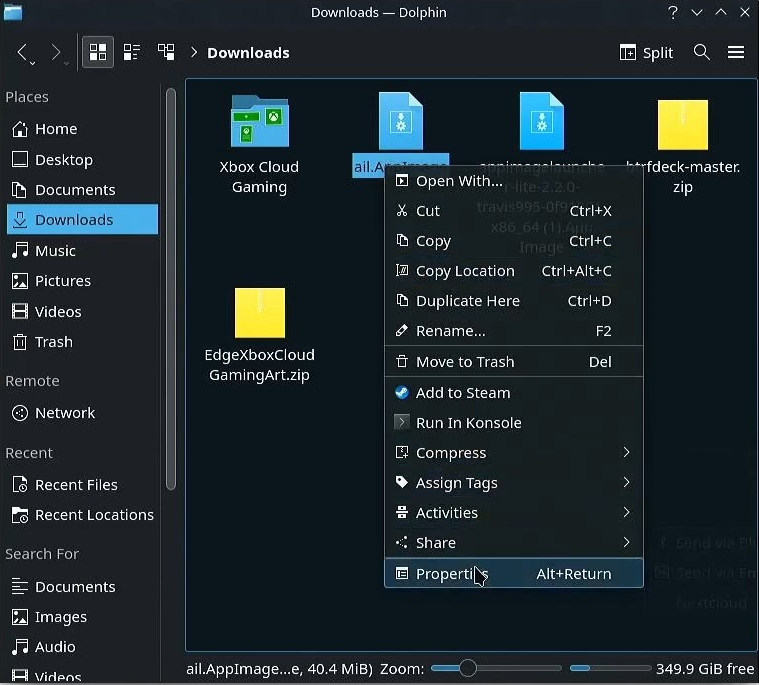Screen dimensions: 759x685
Task: Expand the Compress submenu
Action: click(514, 453)
